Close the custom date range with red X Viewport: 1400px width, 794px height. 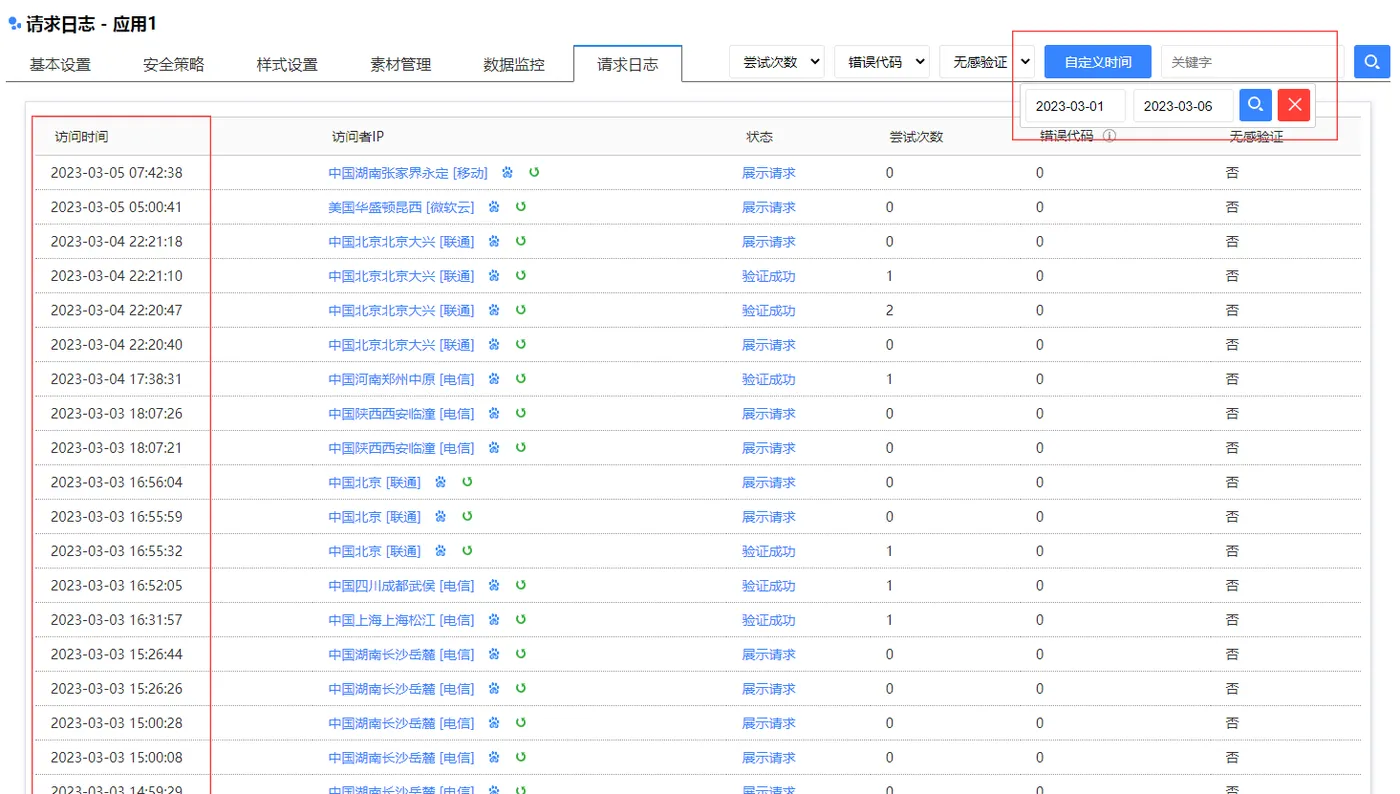[1294, 105]
